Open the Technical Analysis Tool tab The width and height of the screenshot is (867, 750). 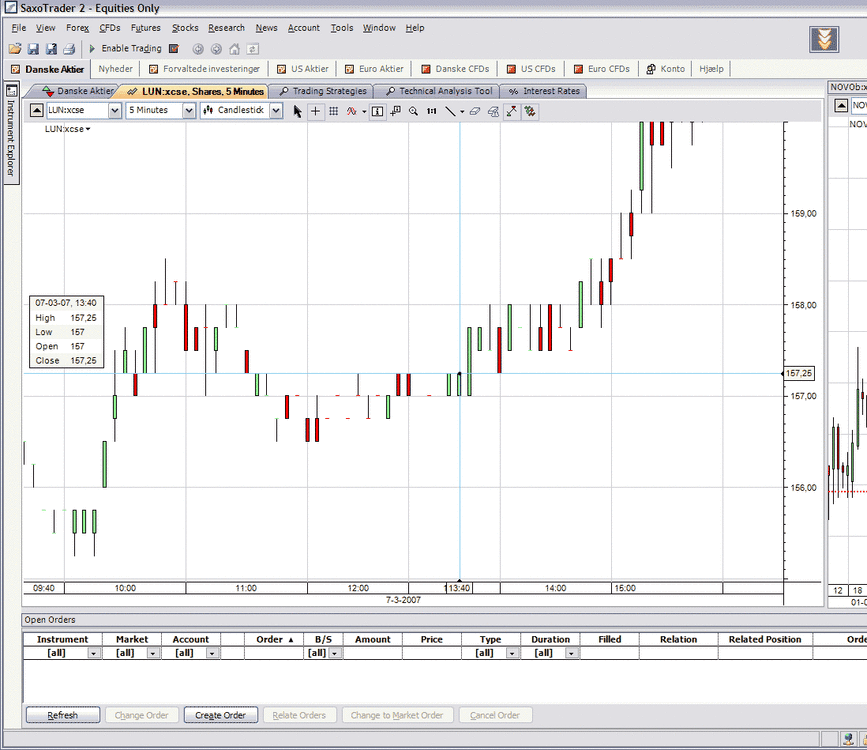[x=439, y=91]
